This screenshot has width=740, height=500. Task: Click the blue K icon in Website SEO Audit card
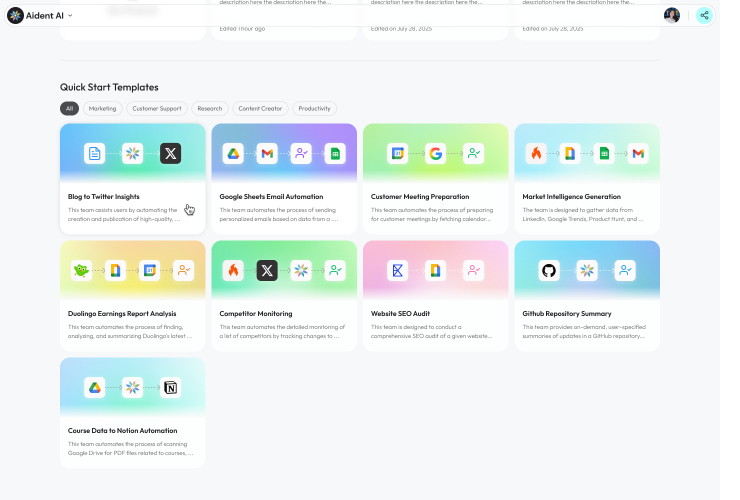pos(397,271)
